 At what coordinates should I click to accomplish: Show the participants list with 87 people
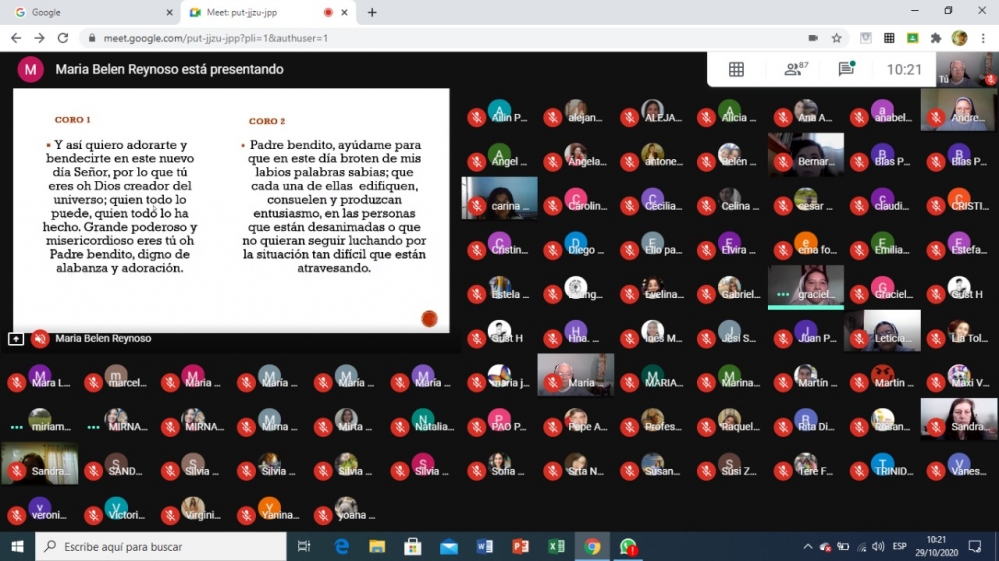point(796,69)
